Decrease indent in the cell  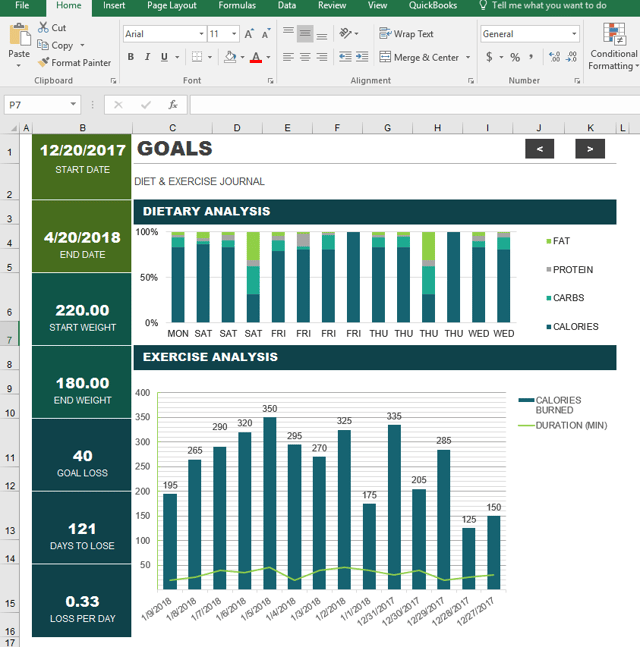pos(345,57)
